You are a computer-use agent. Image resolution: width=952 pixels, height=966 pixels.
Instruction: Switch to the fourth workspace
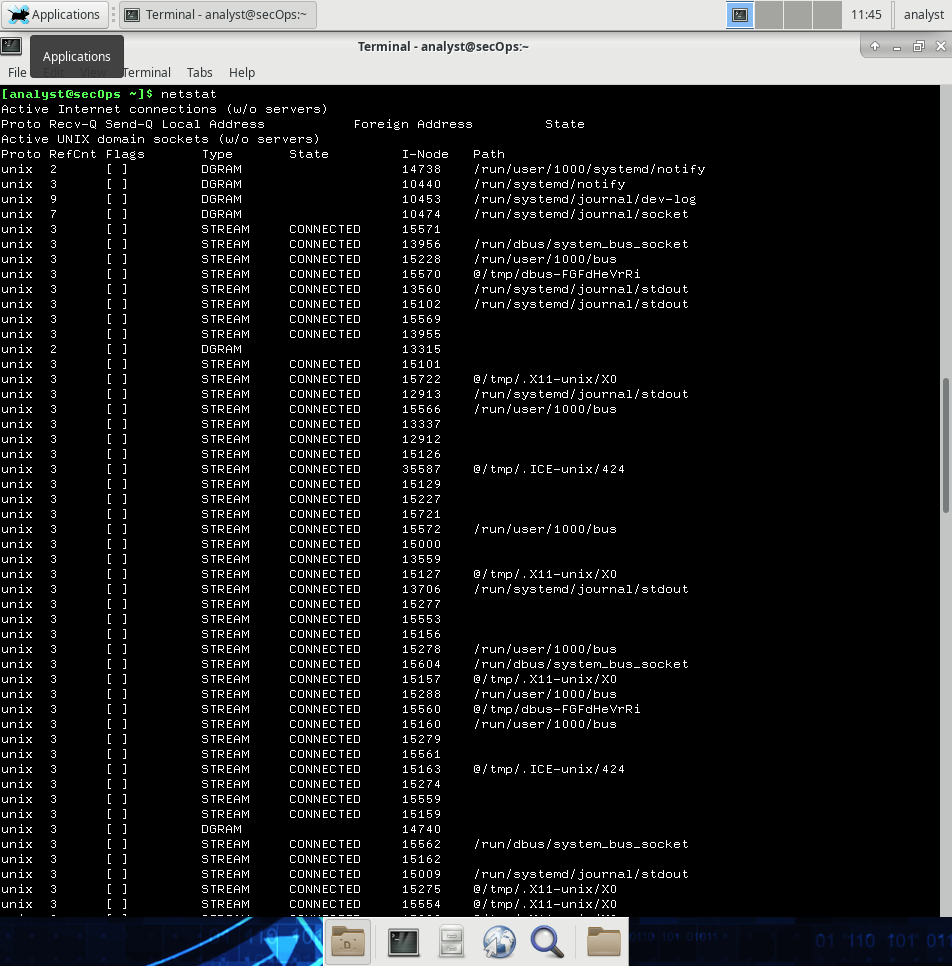coord(827,14)
